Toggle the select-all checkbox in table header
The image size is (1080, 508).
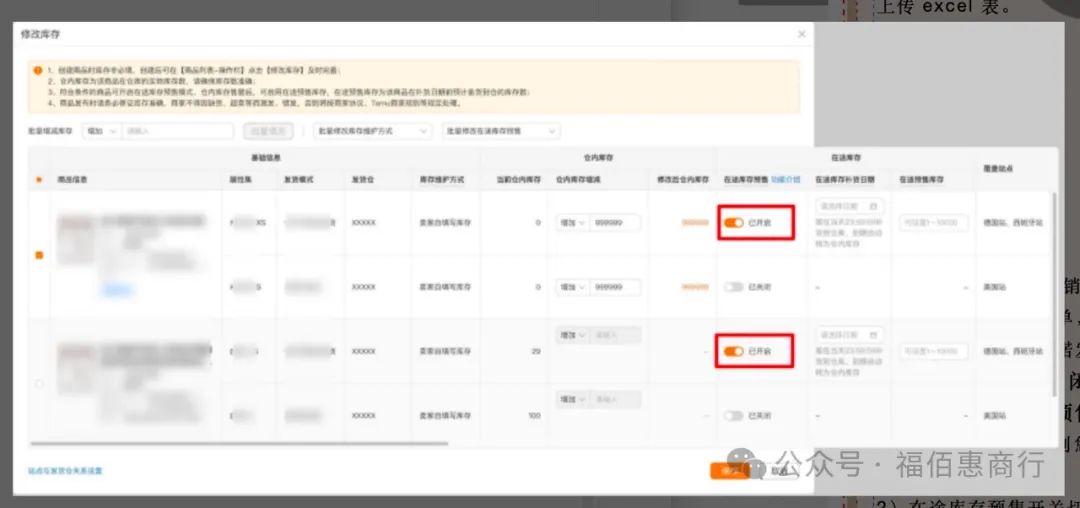pyautogui.click(x=39, y=180)
